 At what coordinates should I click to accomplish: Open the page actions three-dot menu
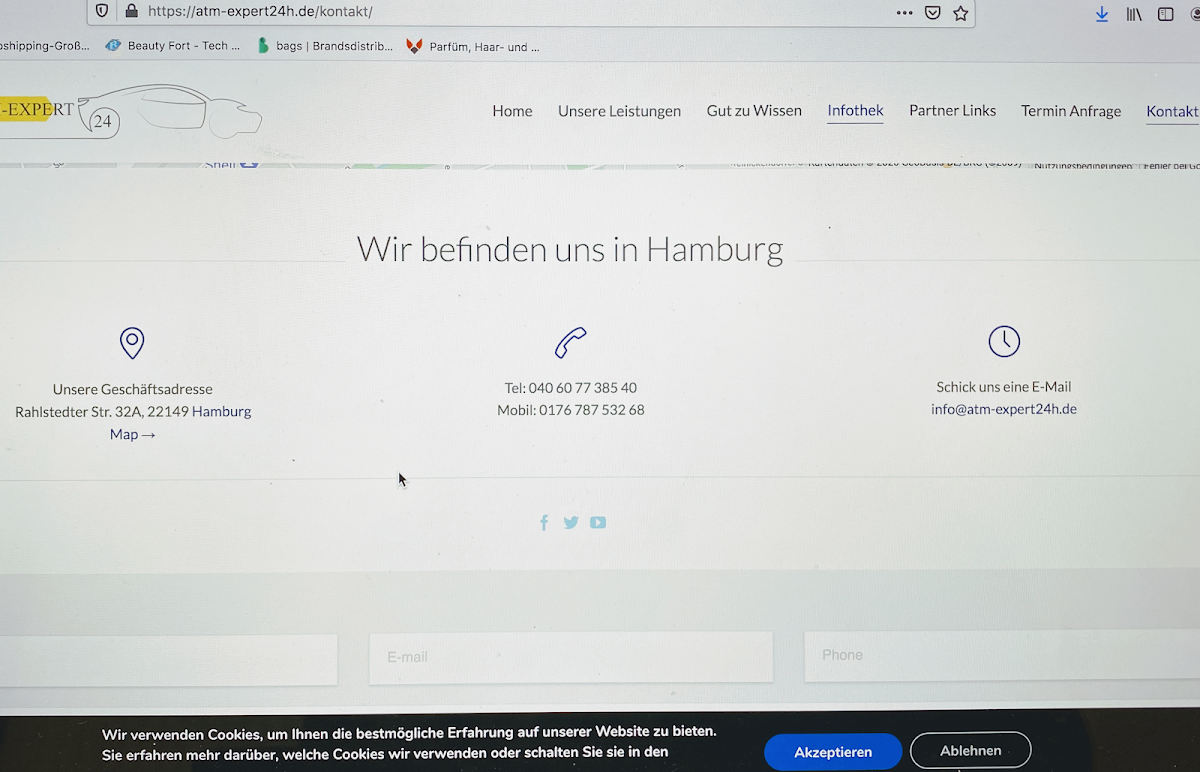[904, 13]
